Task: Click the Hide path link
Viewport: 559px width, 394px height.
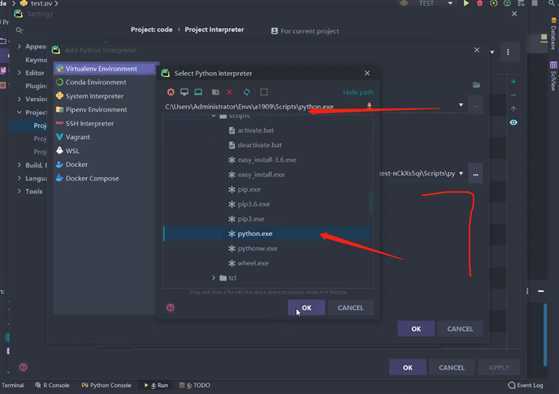Action: pyautogui.click(x=358, y=92)
